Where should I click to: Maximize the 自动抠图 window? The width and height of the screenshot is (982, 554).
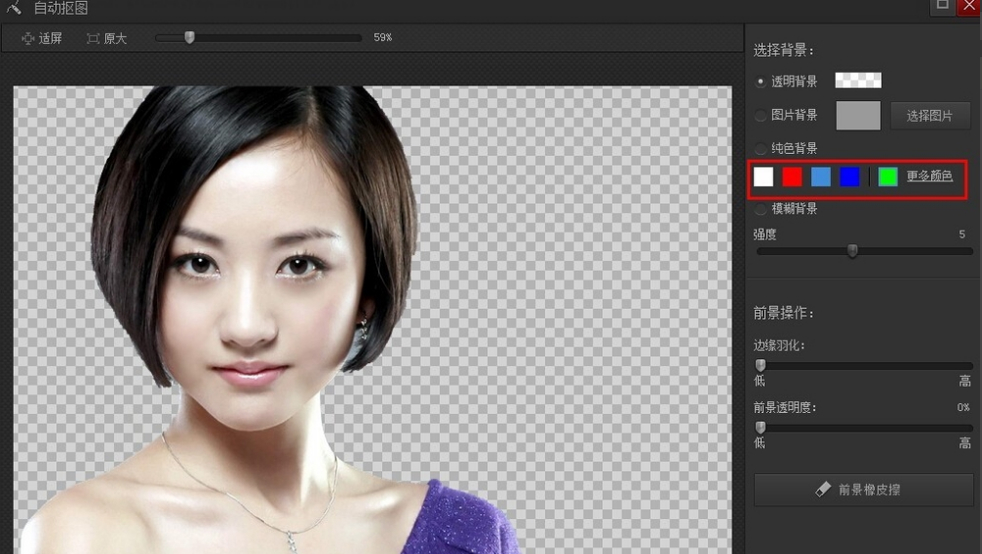[x=943, y=6]
